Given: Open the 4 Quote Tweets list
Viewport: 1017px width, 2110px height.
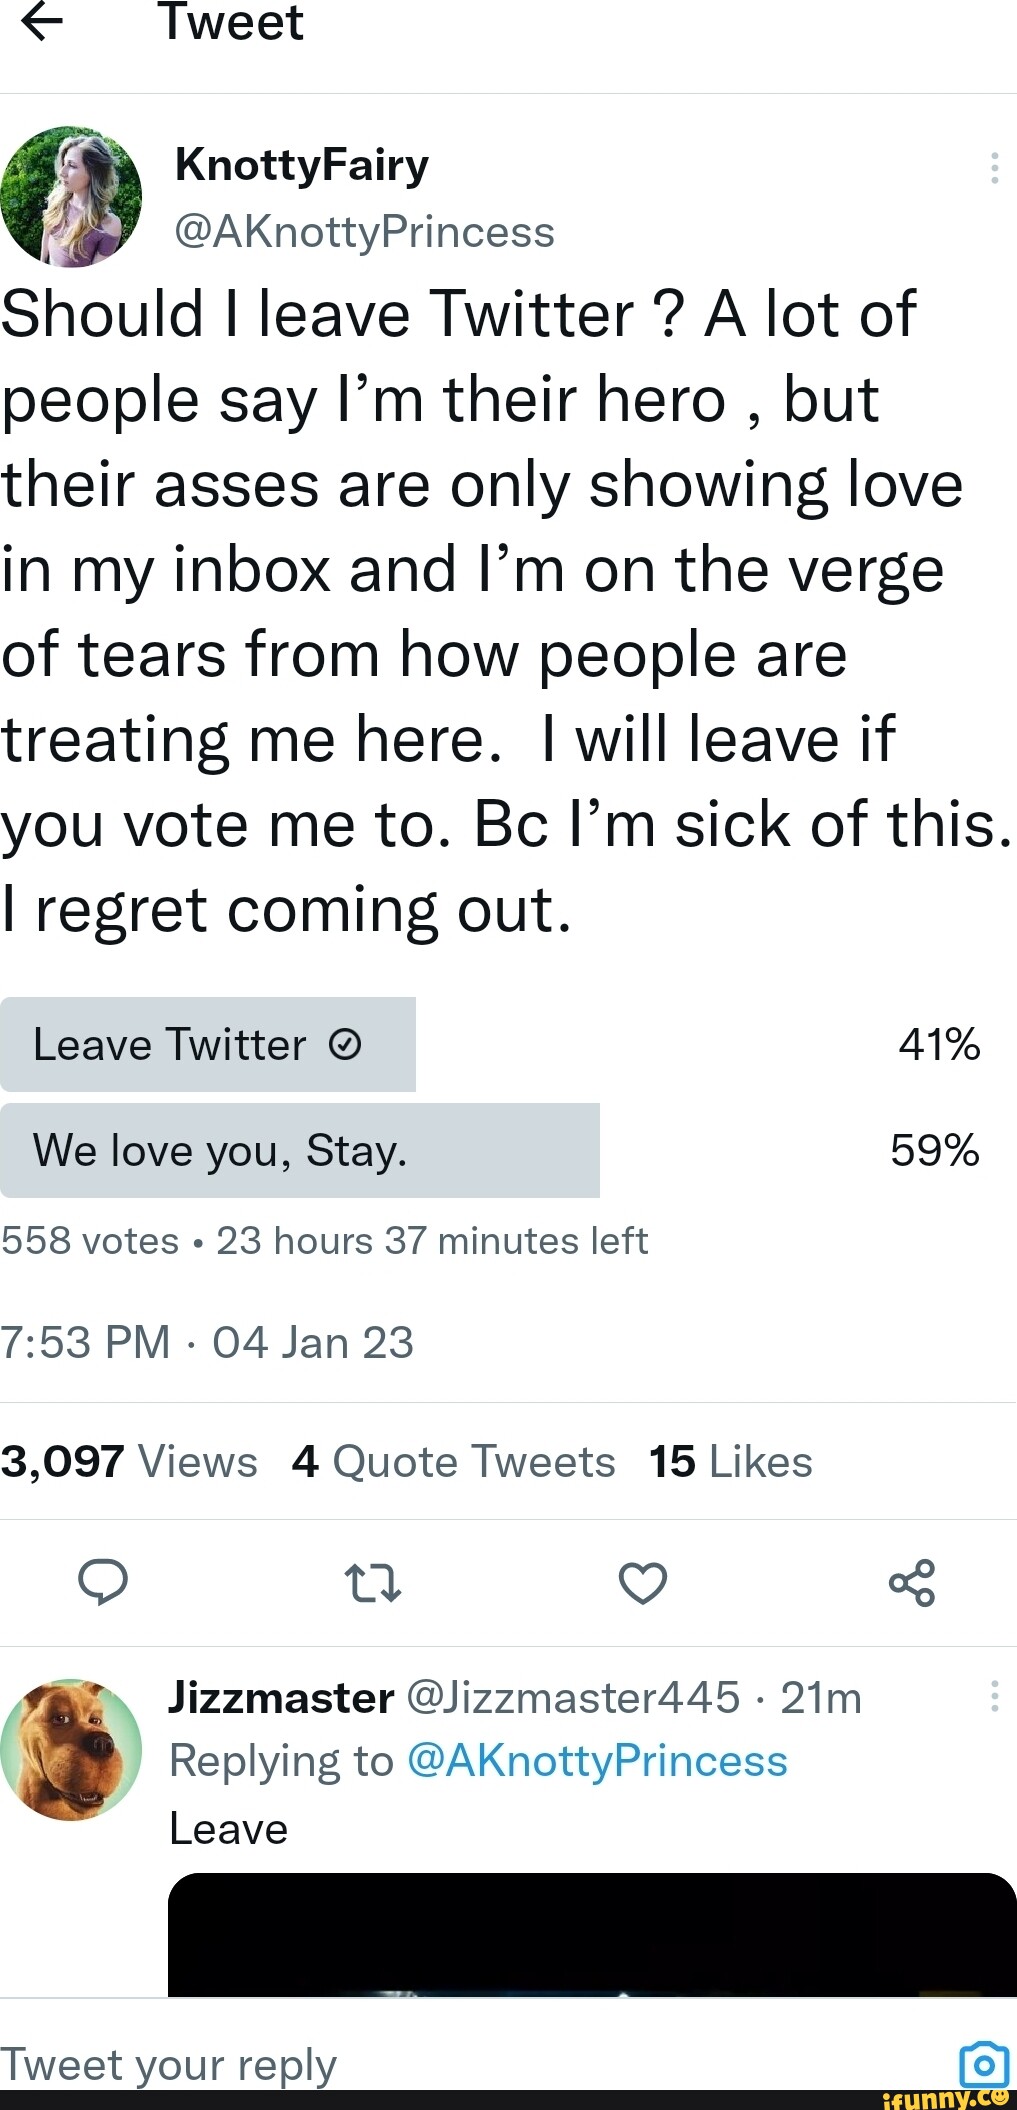Looking at the screenshot, I should [x=453, y=1462].
